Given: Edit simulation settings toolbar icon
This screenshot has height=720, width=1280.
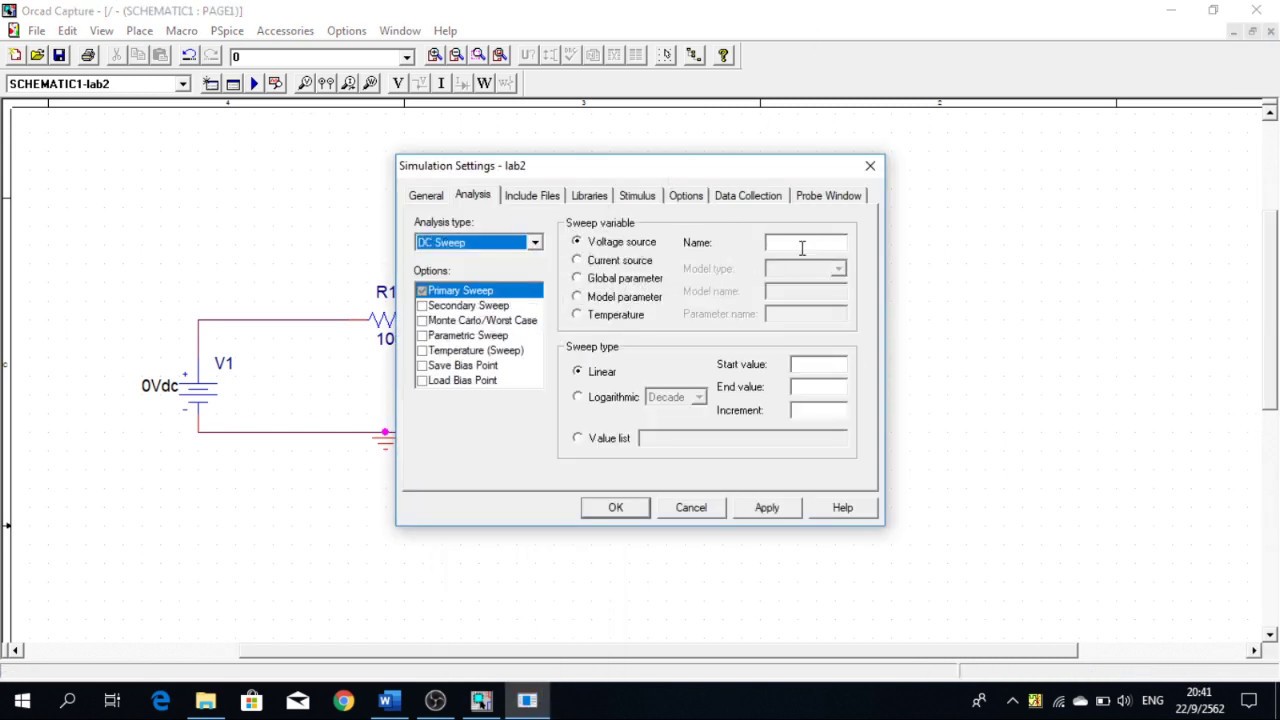Looking at the screenshot, I should tap(233, 84).
